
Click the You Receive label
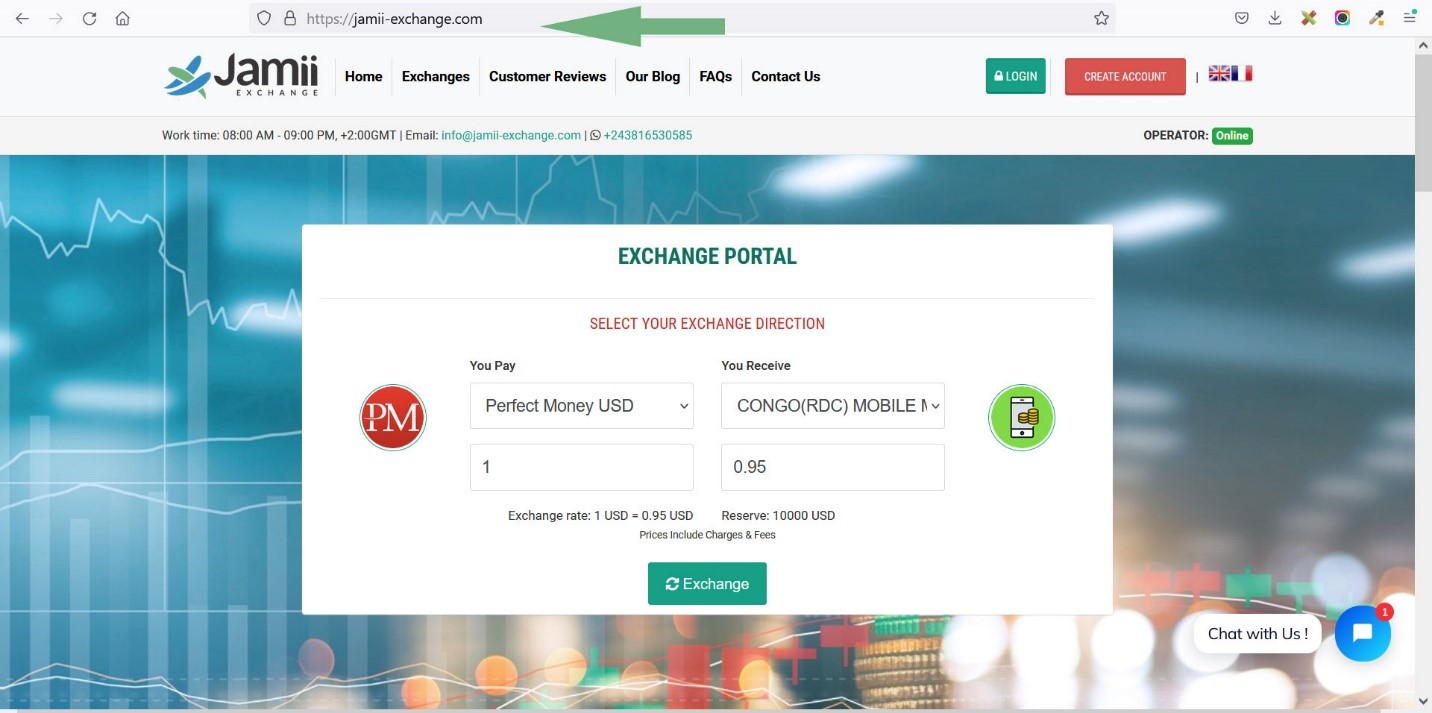756,366
